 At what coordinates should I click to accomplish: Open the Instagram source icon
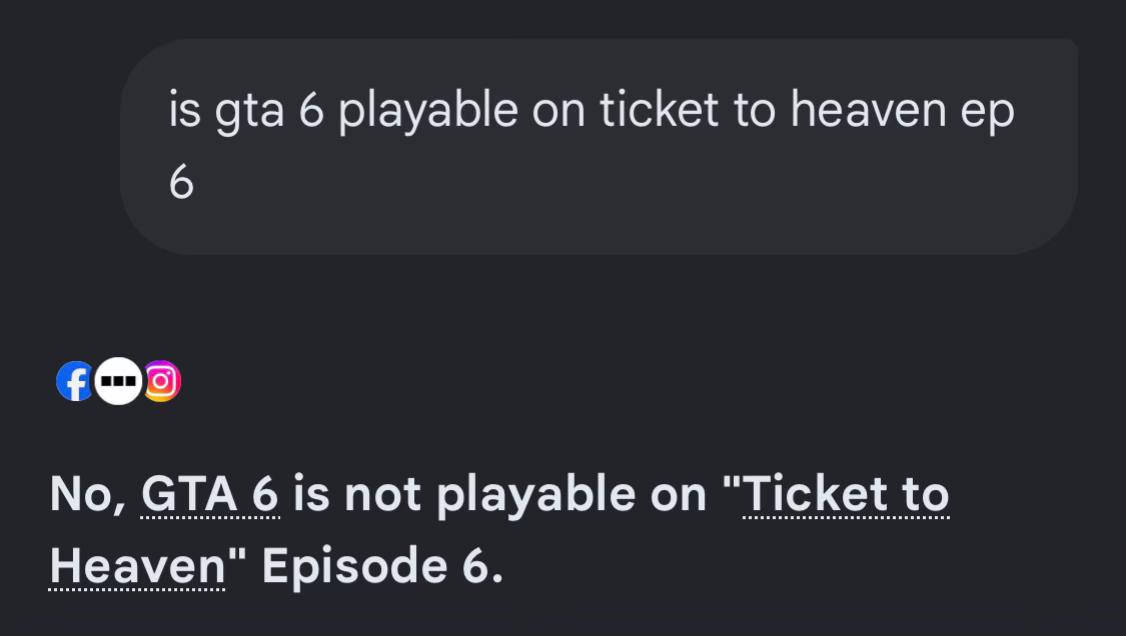pos(162,381)
